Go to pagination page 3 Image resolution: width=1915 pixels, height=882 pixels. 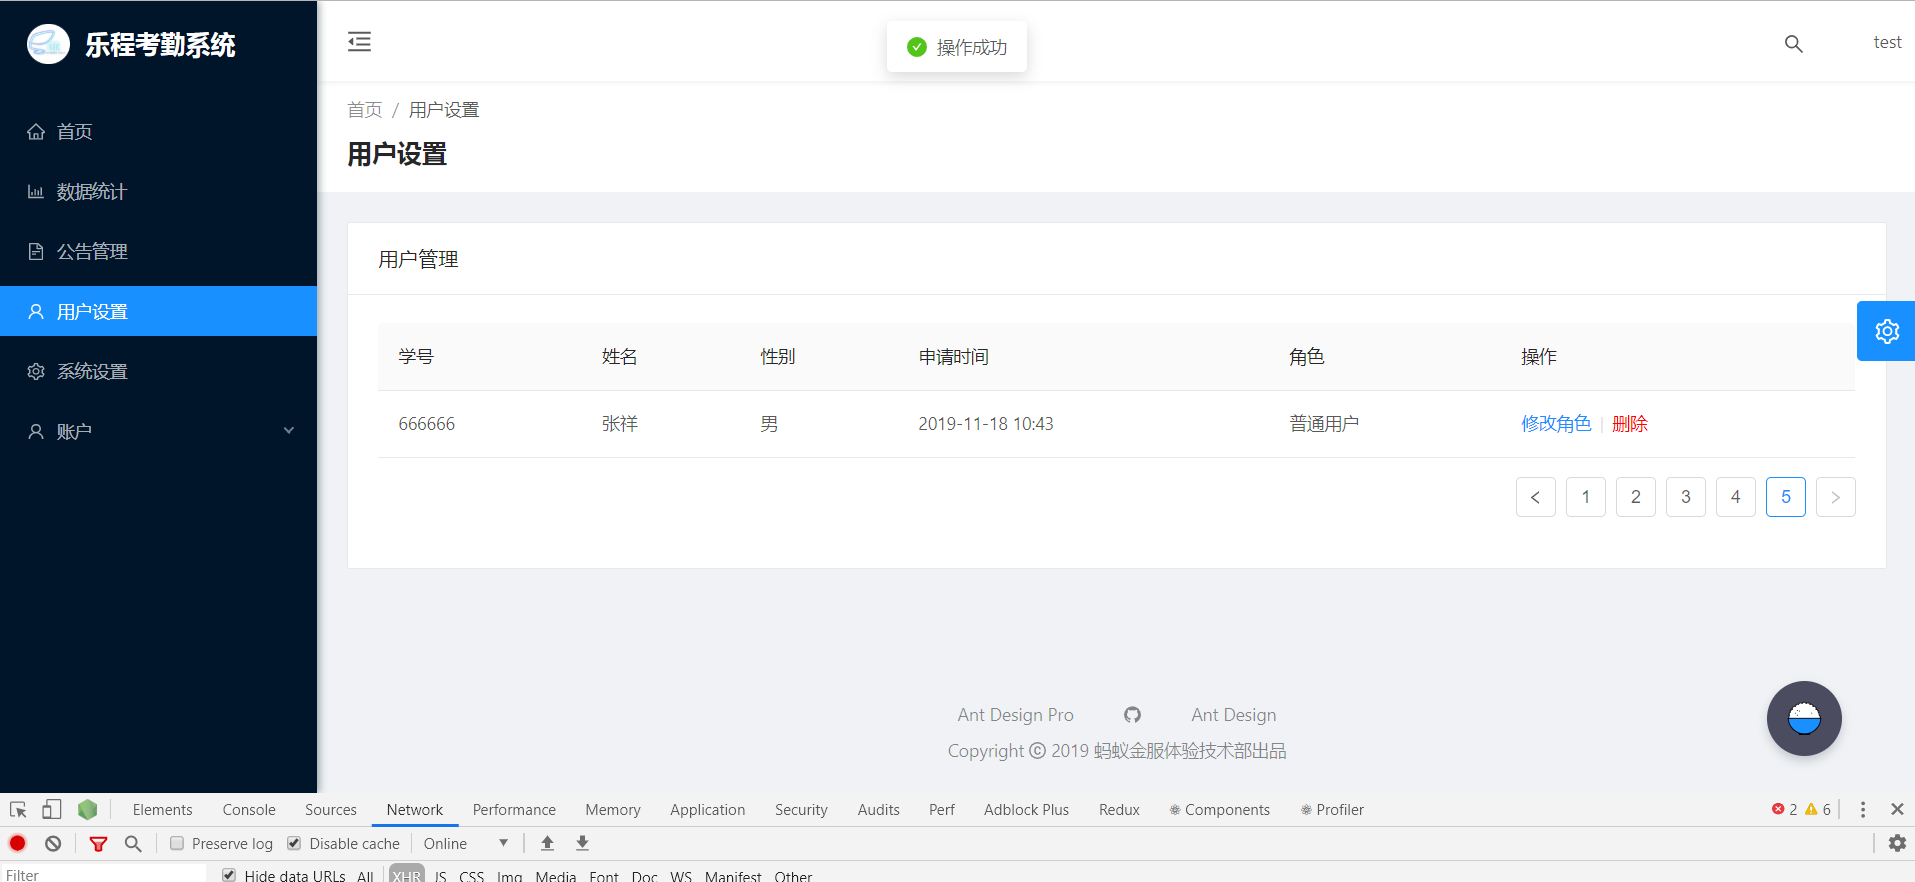click(x=1686, y=497)
